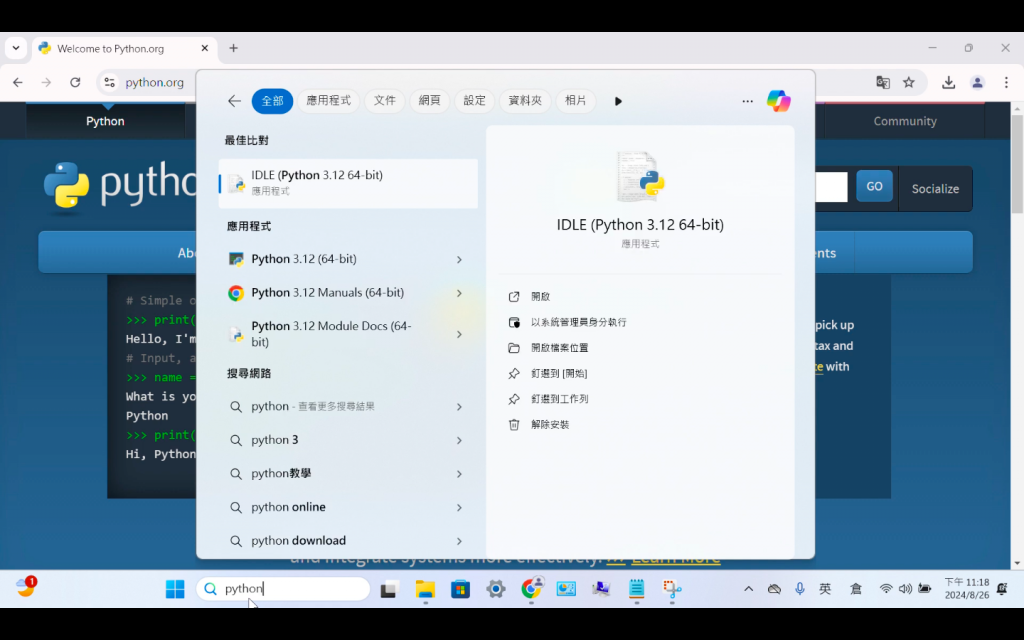Image resolution: width=1024 pixels, height=640 pixels.
Task: Show hidden system tray icons
Action: point(748,589)
